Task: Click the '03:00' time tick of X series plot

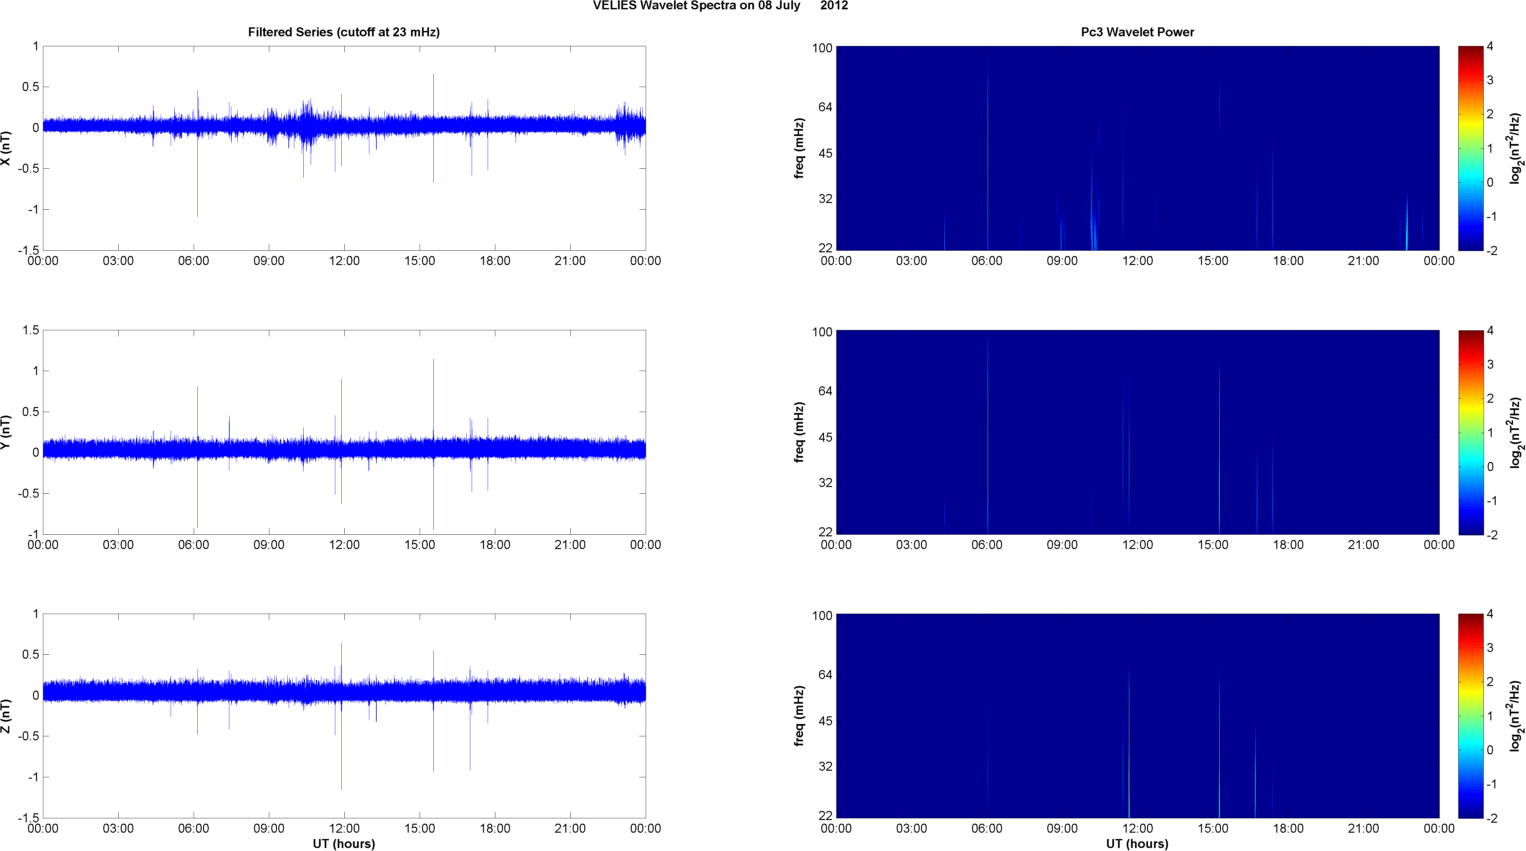Action: [118, 261]
